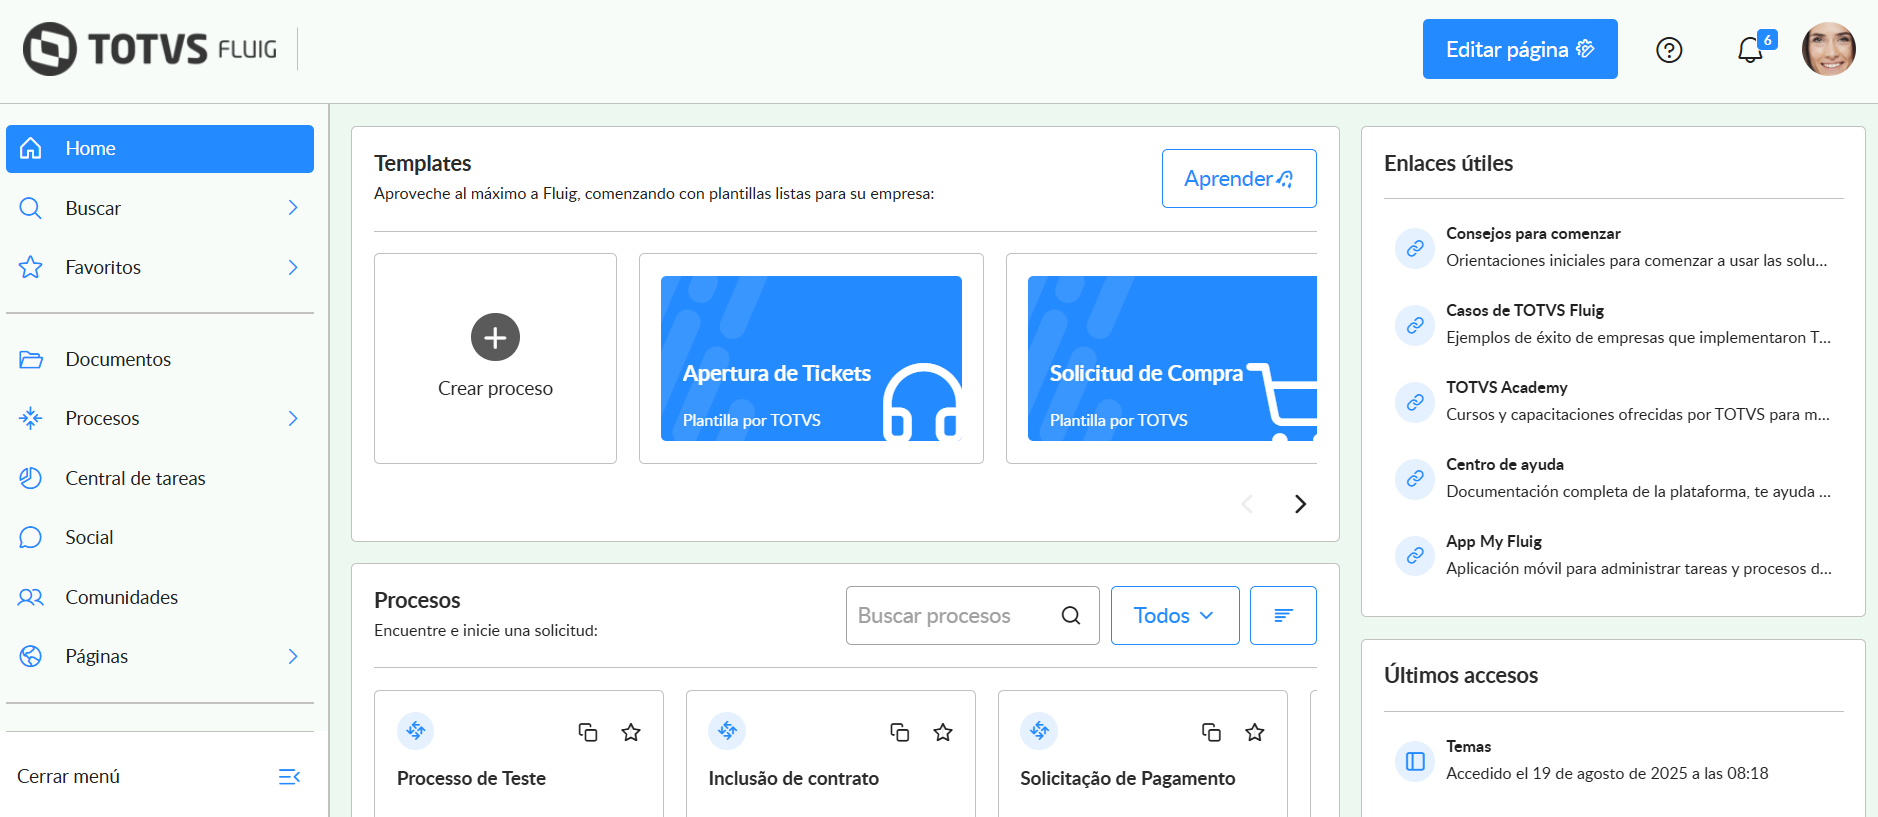1878x817 pixels.
Task: Click process icon on Inclusão de contrato card
Action: coord(727,731)
